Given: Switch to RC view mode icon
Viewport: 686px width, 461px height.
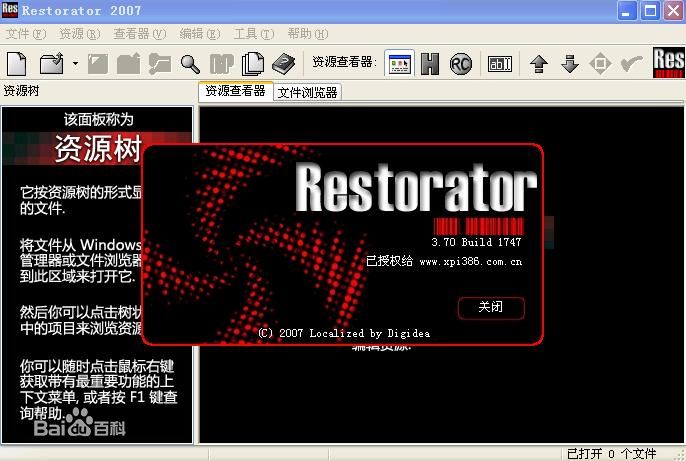Looking at the screenshot, I should pos(461,64).
